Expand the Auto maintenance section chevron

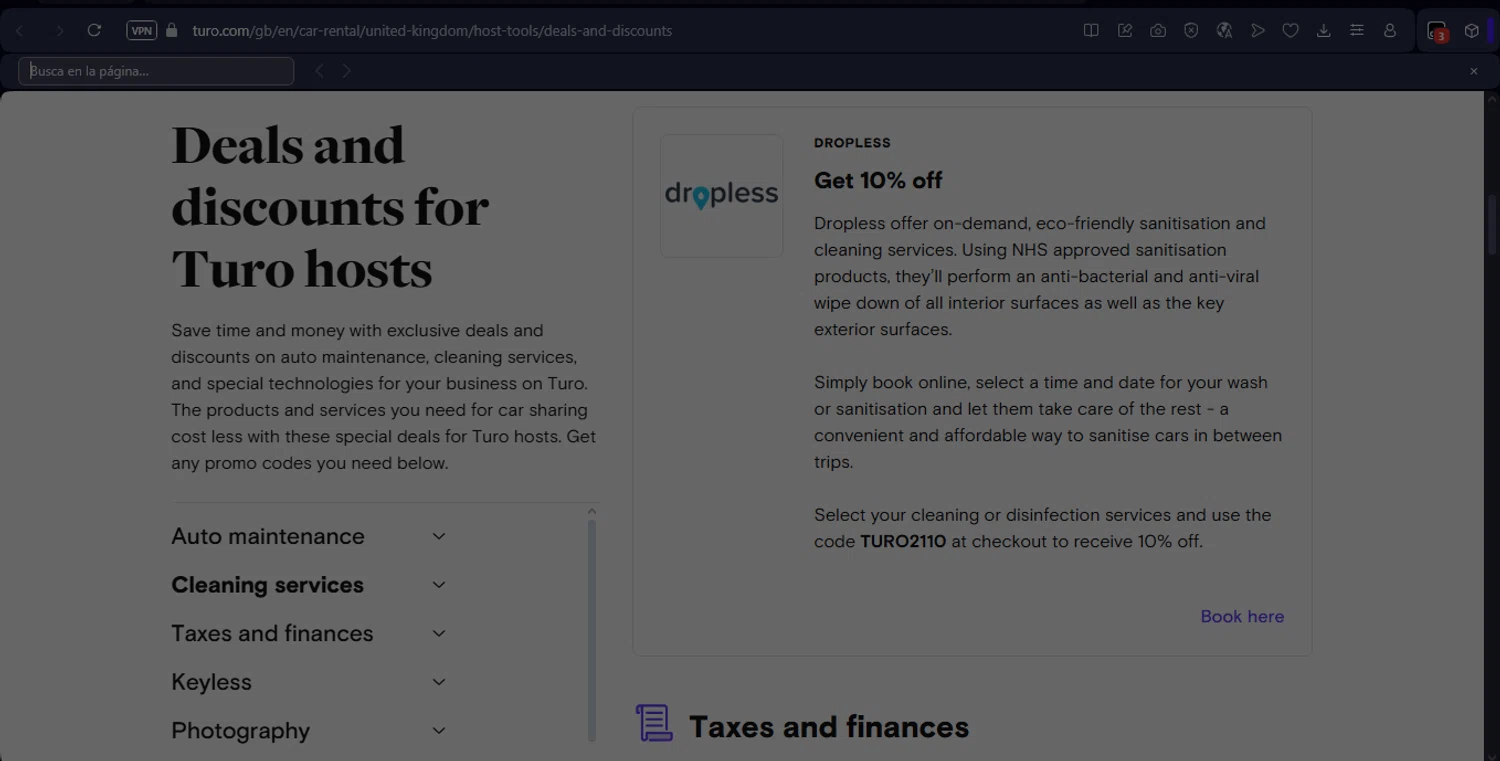[x=439, y=536]
